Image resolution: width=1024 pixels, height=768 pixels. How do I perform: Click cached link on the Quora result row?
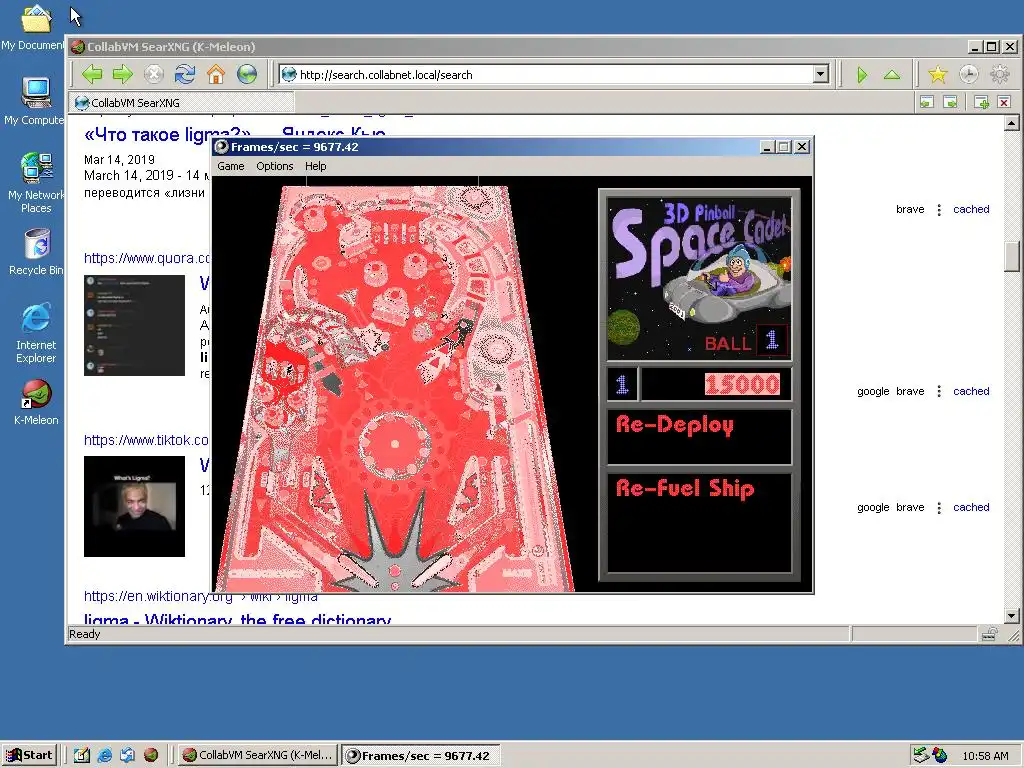(x=971, y=391)
